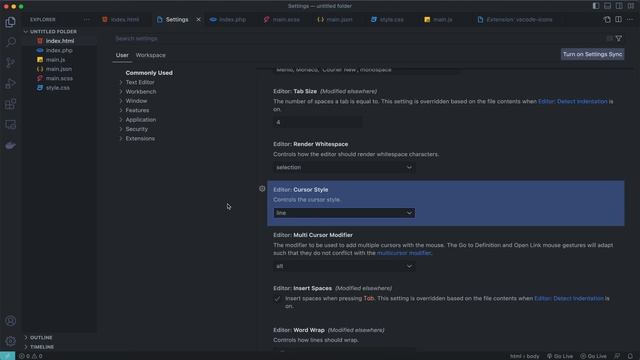This screenshot has height=360, width=640.
Task: Select Commonly Used in settings tree
Action: (x=149, y=73)
